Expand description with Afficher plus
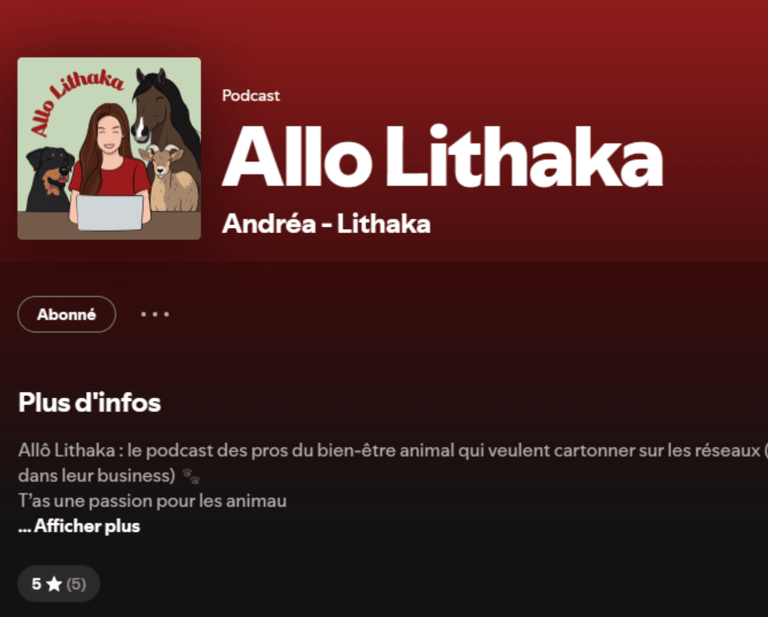768x617 pixels. point(79,526)
